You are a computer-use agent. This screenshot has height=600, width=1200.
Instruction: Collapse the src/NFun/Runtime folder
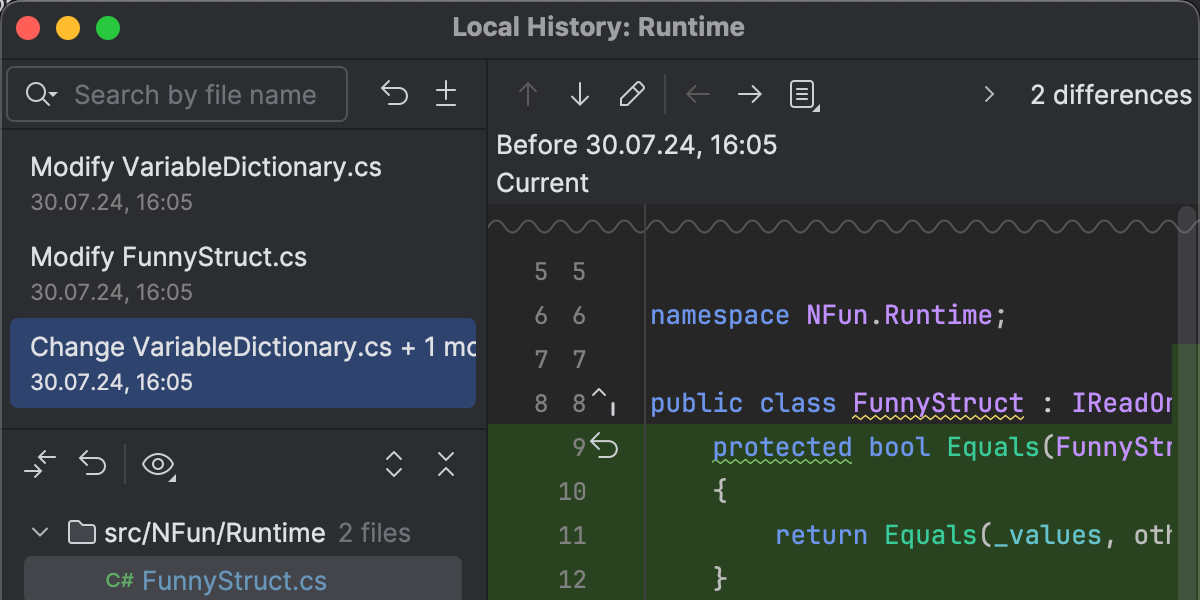click(41, 533)
